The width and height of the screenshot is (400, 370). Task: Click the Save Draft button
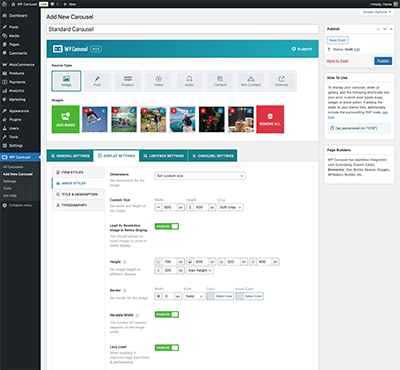(337, 40)
